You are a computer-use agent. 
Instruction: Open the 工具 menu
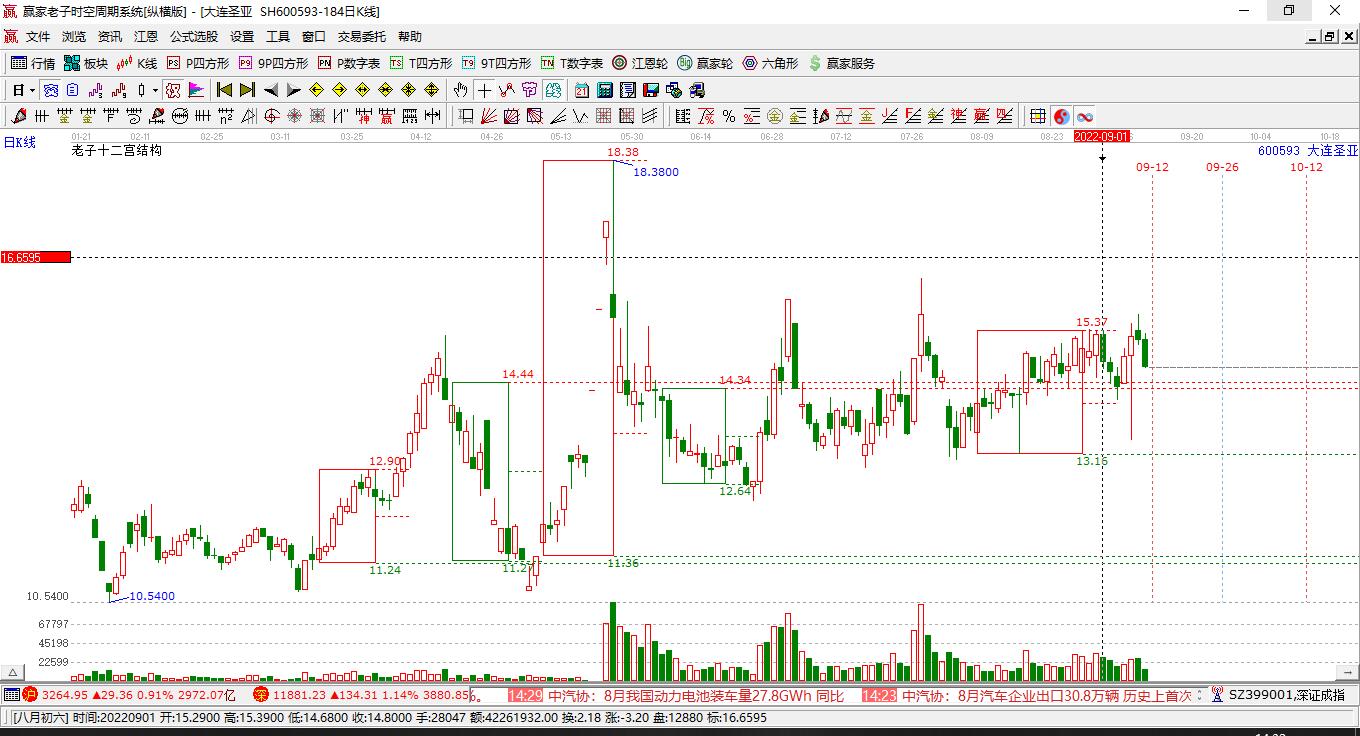278,37
